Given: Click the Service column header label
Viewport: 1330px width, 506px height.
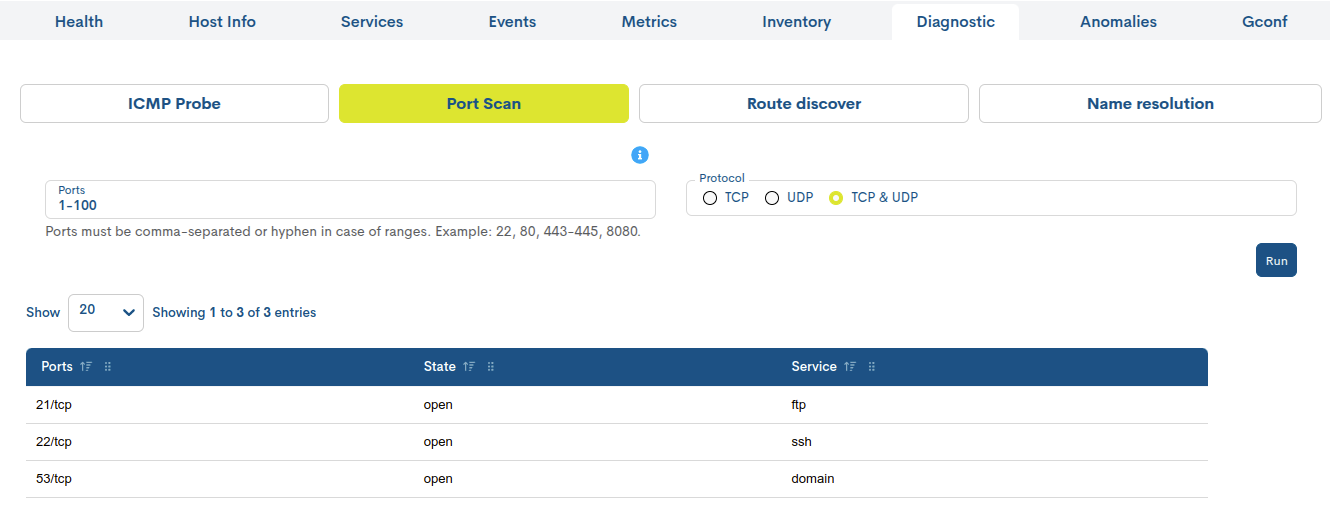Looking at the screenshot, I should [x=814, y=367].
